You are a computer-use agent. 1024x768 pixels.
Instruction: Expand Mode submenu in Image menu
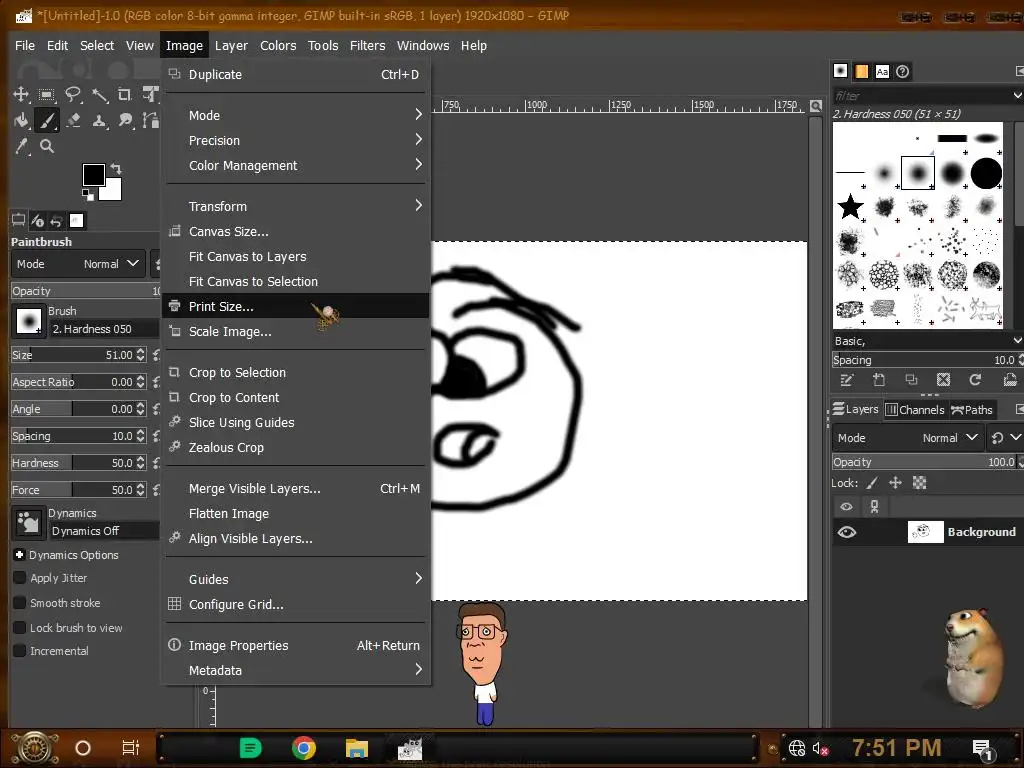point(295,115)
